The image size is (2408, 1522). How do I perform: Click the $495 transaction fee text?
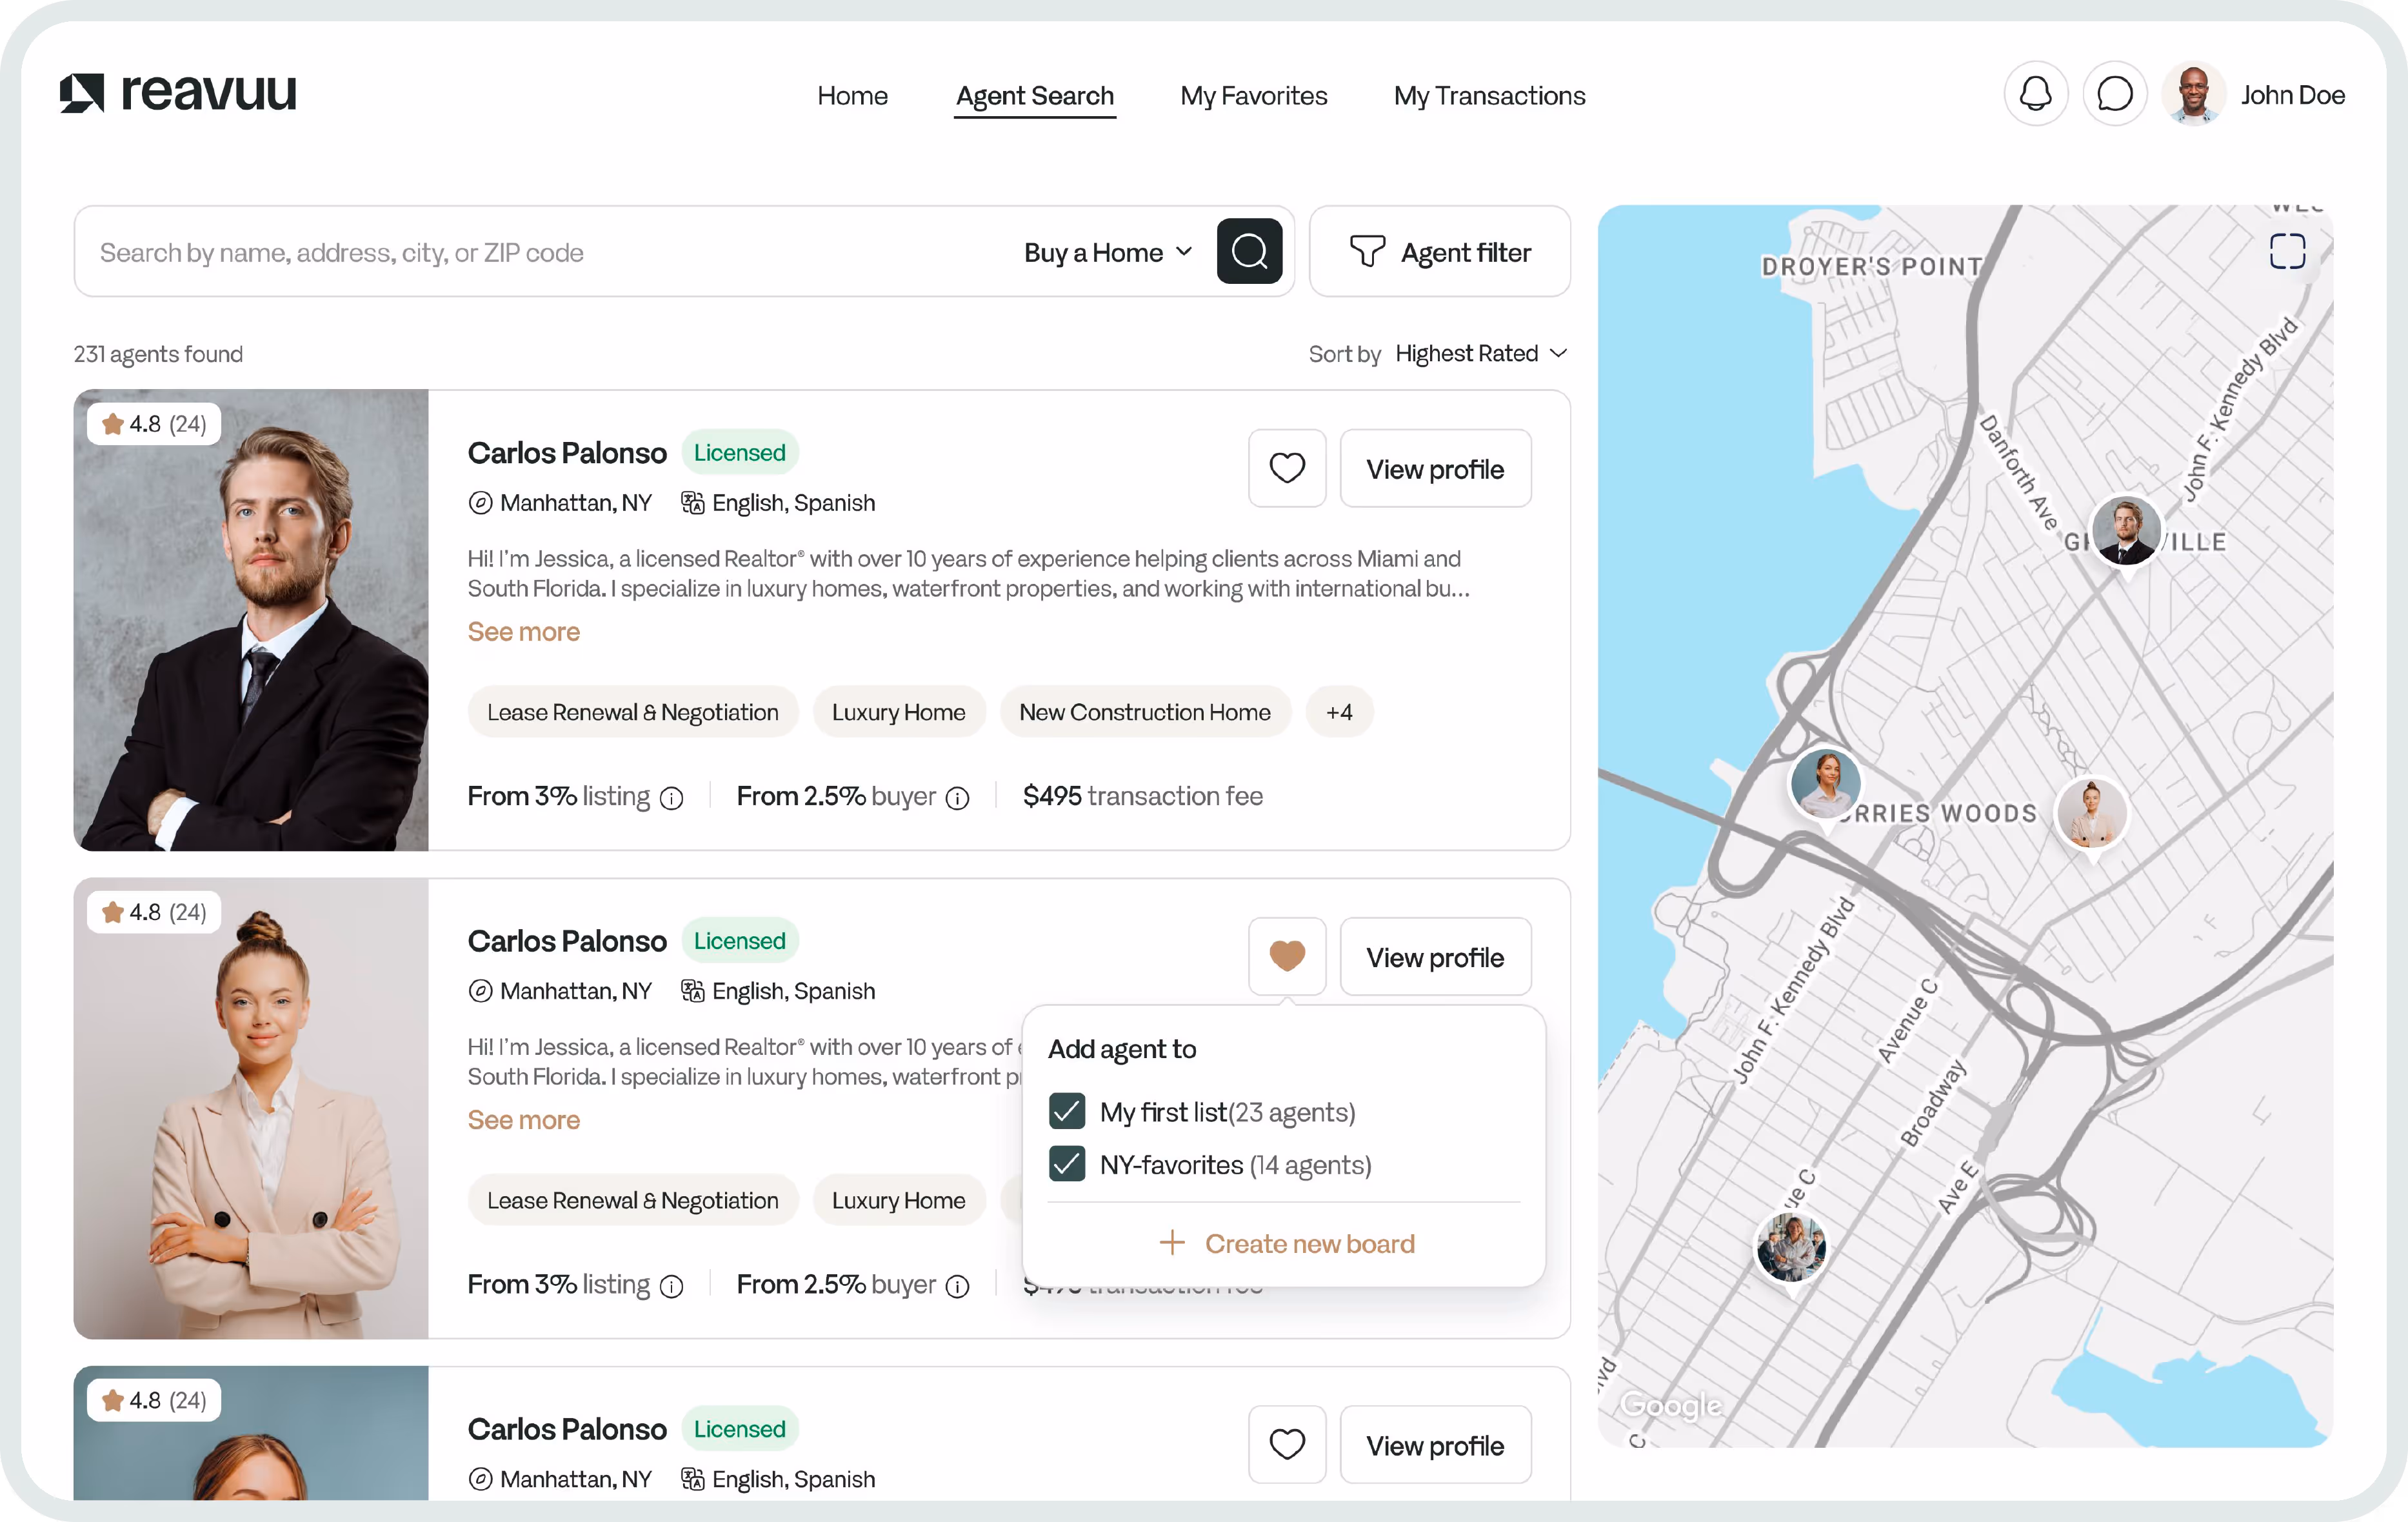point(1143,796)
